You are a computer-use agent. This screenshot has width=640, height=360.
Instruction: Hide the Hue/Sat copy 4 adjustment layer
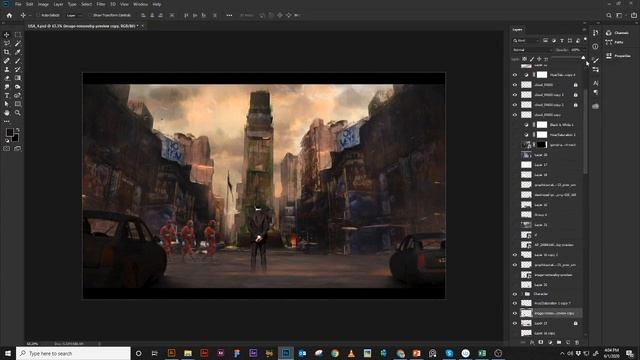(515, 75)
